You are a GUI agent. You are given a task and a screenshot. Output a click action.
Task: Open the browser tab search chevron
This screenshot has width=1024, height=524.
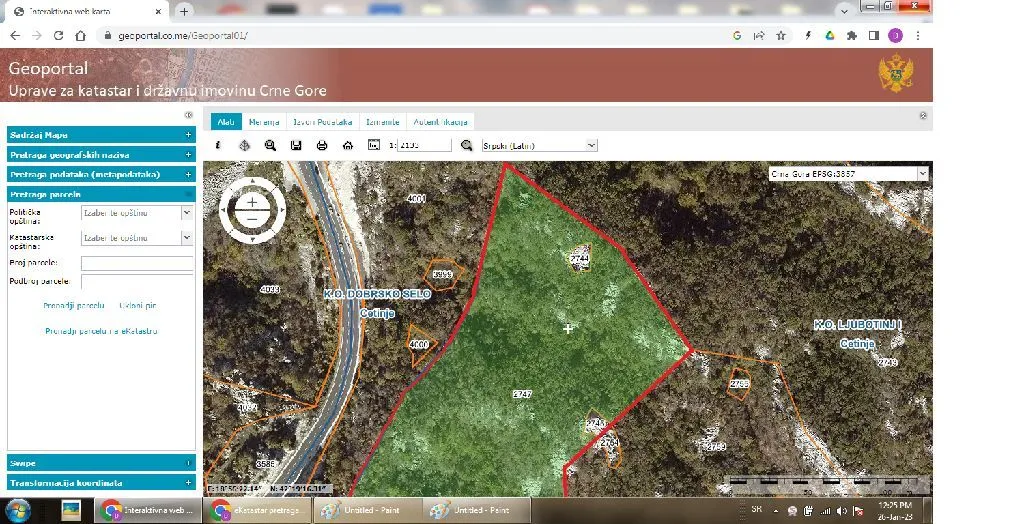click(844, 11)
